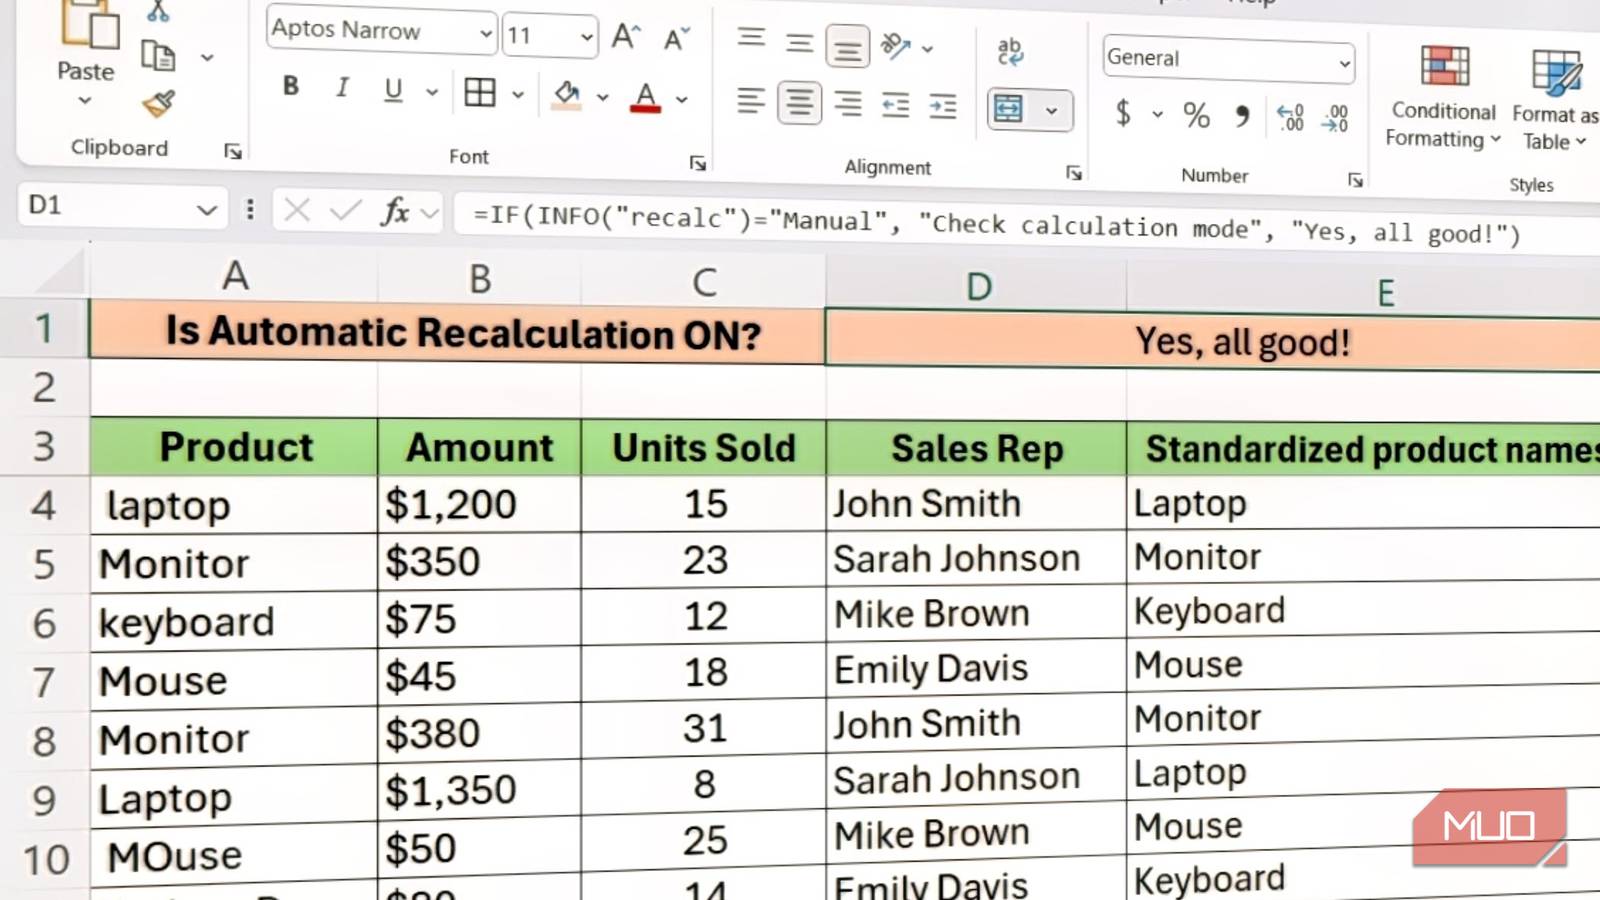Click the Insert Function fx button

[396, 212]
